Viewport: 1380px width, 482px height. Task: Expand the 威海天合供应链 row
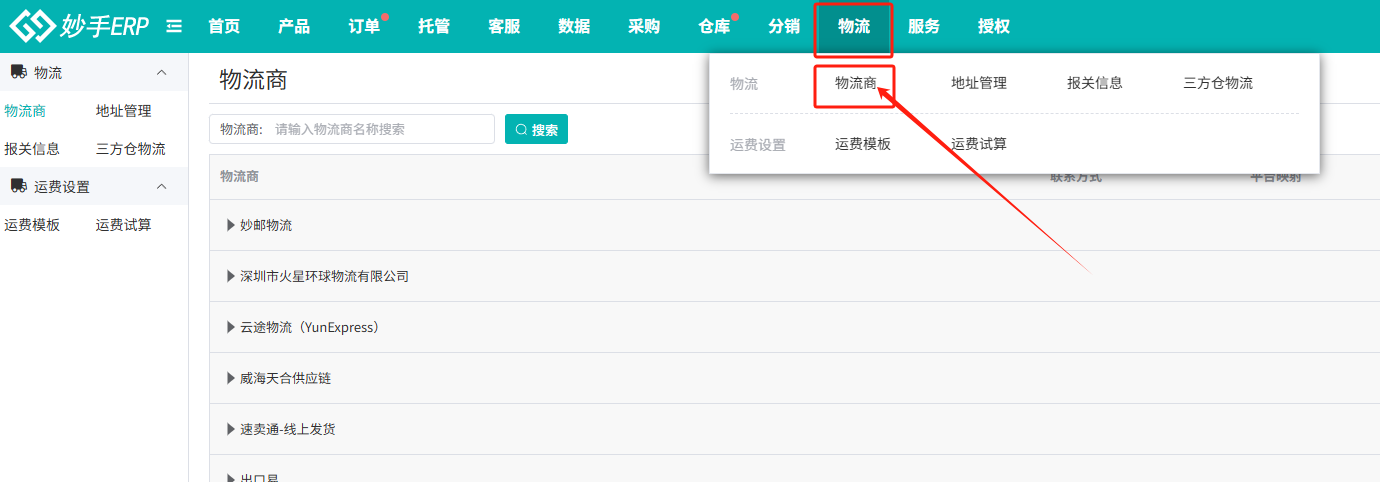[x=231, y=378]
